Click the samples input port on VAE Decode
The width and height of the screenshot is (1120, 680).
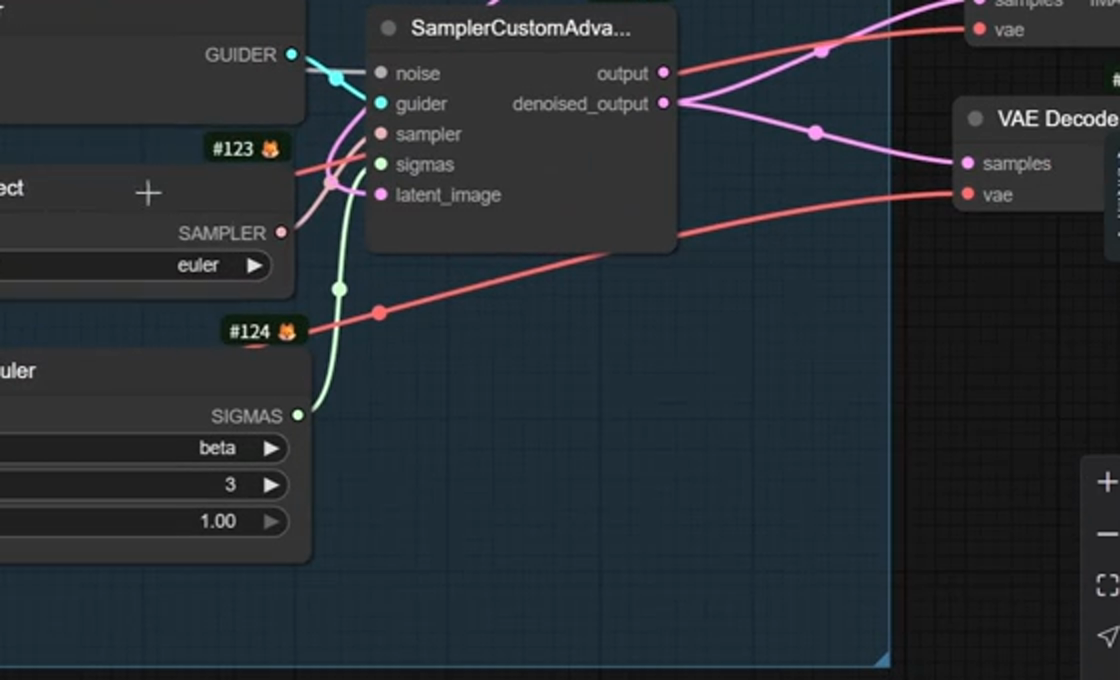(968, 163)
